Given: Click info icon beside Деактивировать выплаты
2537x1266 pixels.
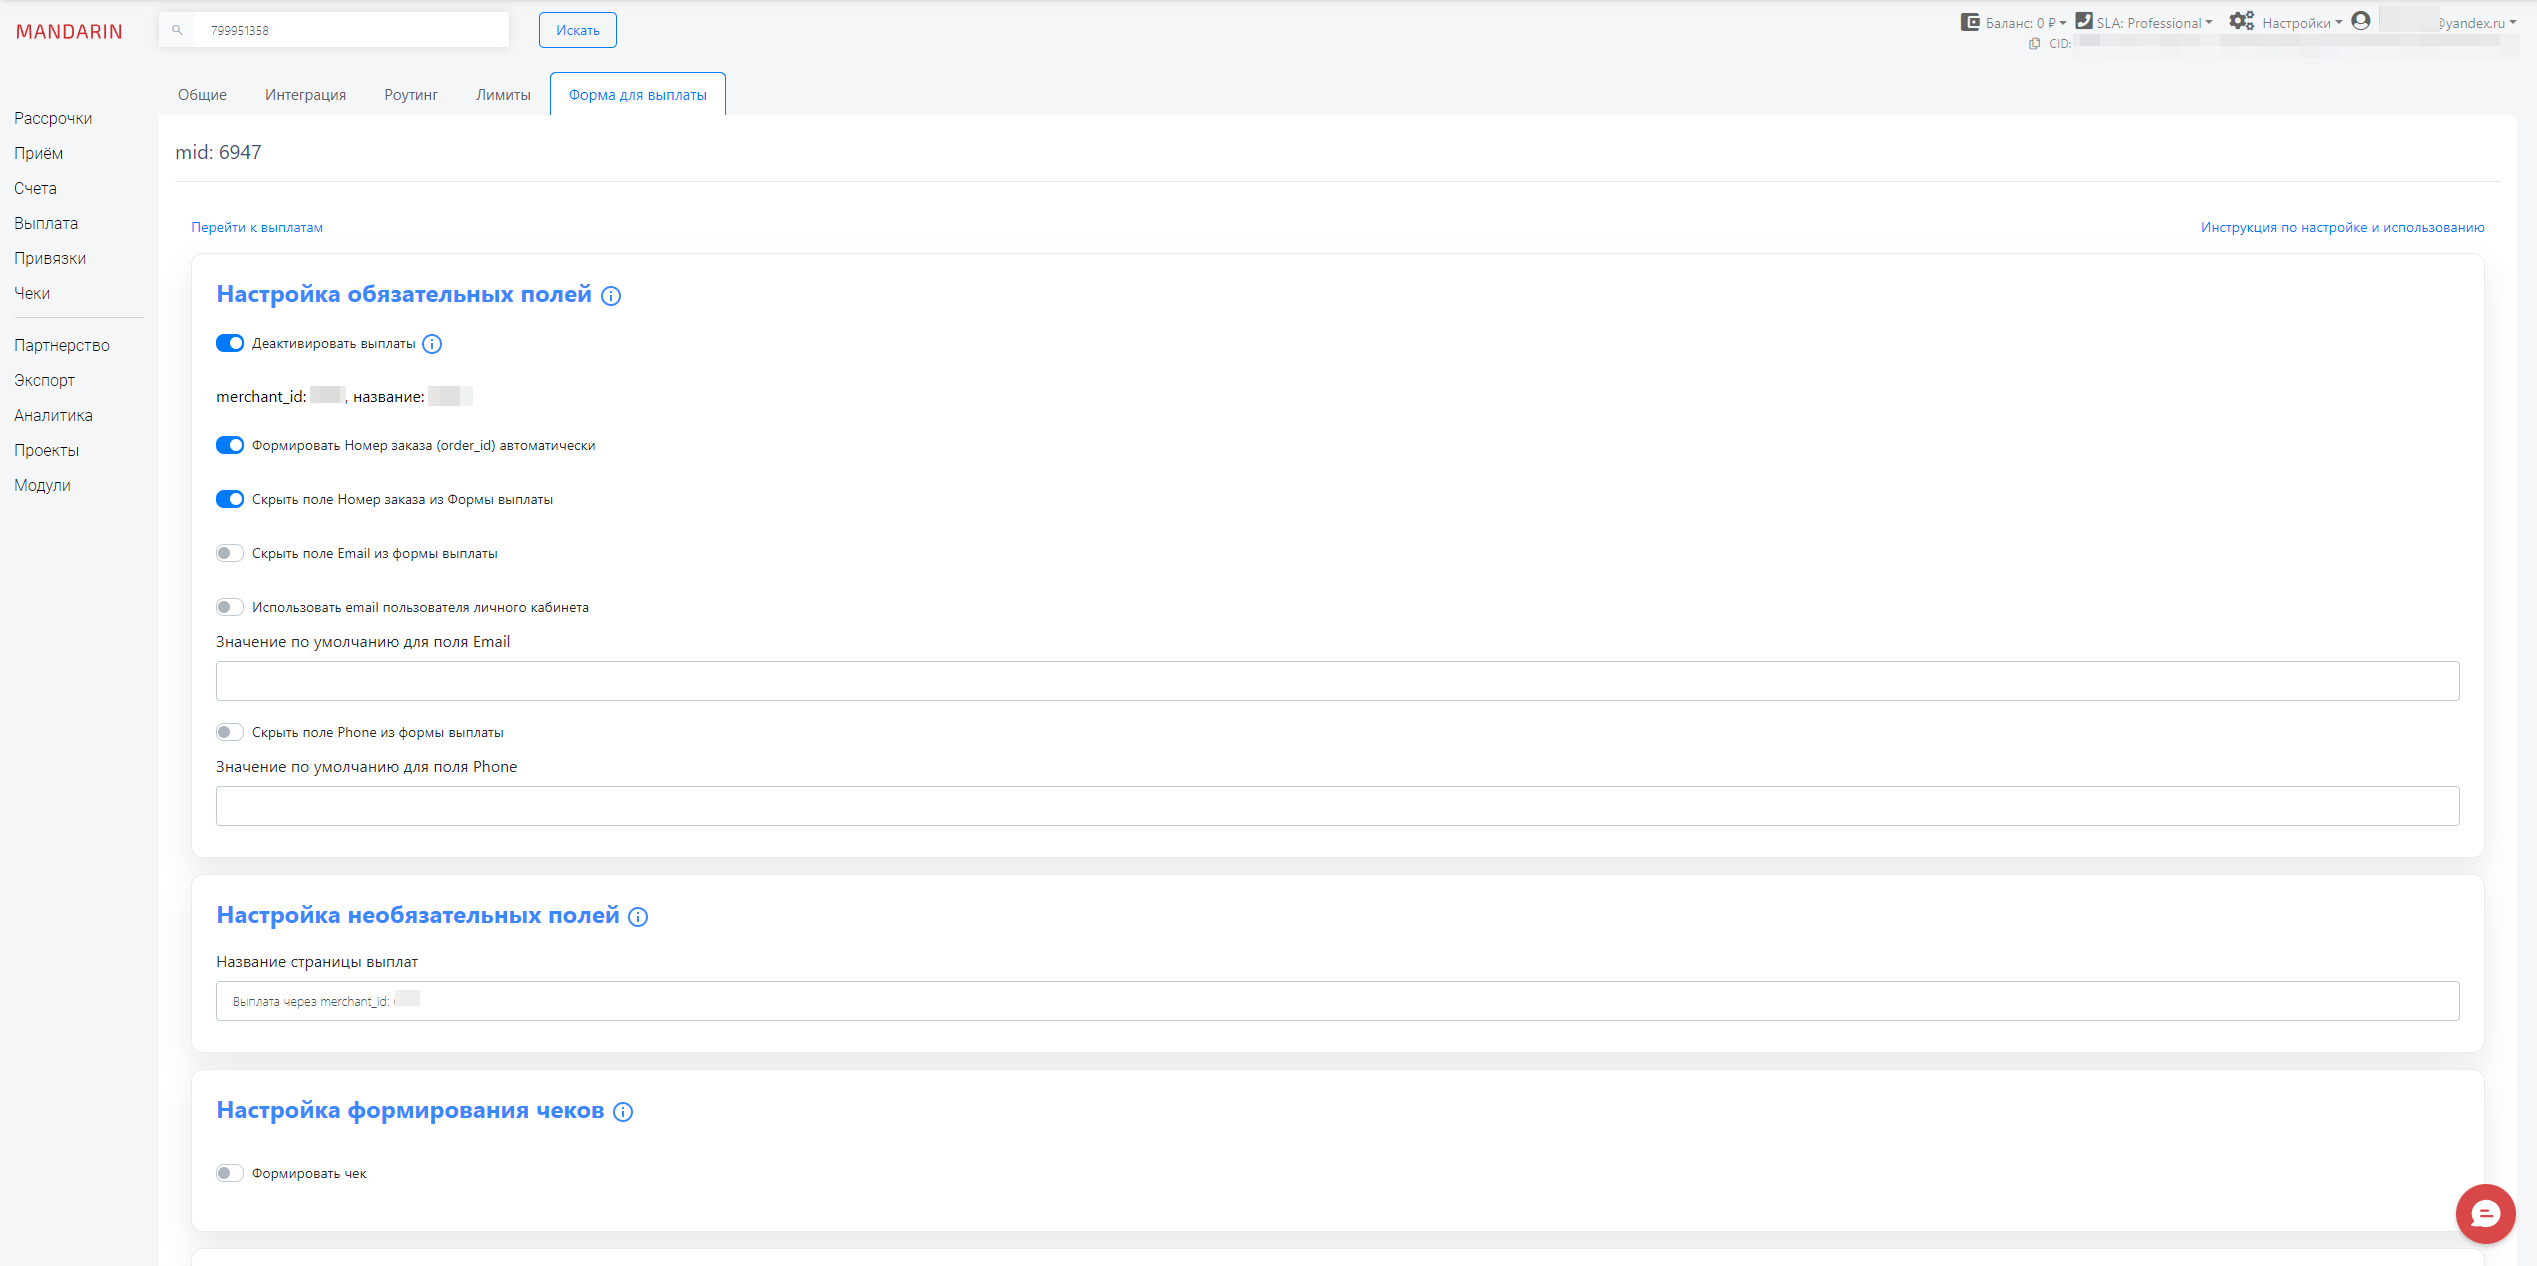Looking at the screenshot, I should (432, 344).
